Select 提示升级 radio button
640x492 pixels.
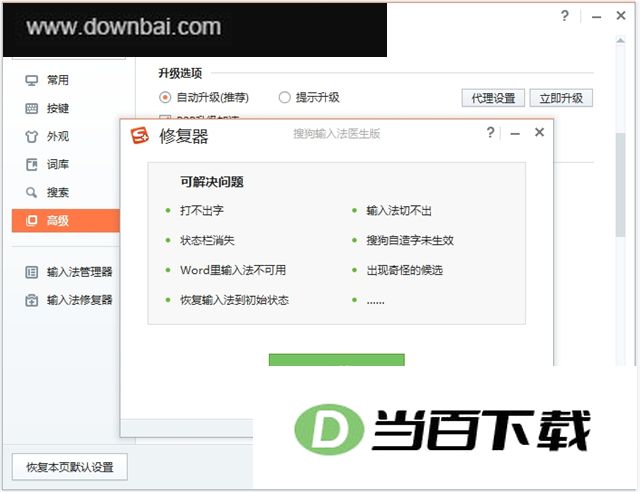click(x=284, y=97)
